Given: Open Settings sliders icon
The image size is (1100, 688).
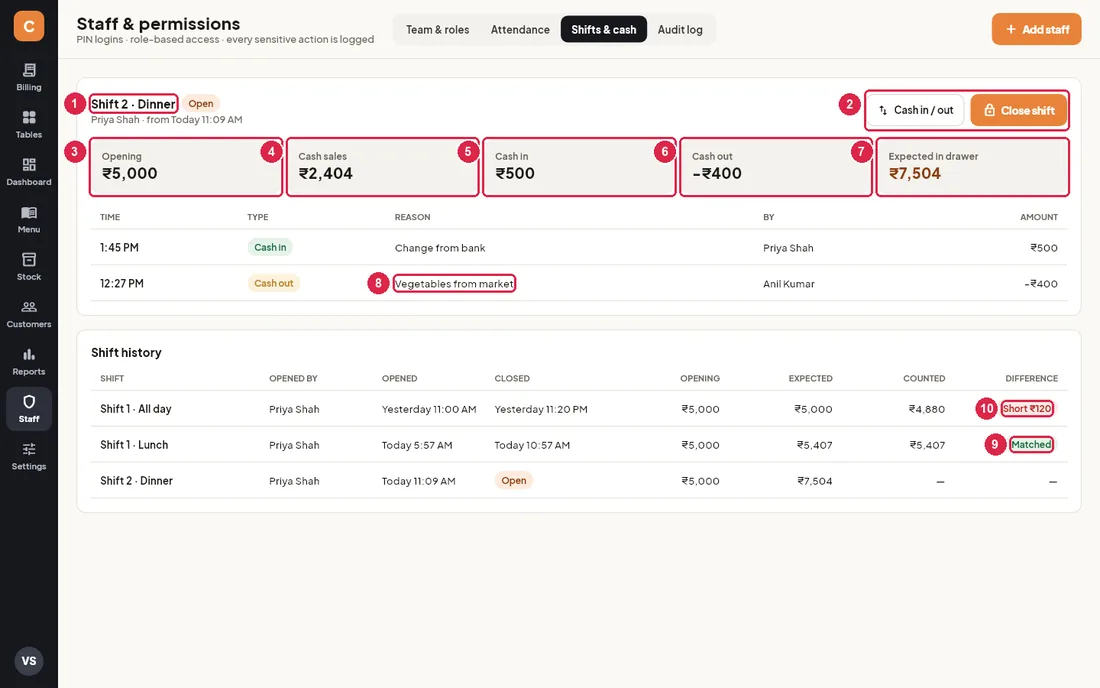Looking at the screenshot, I should [x=29, y=449].
